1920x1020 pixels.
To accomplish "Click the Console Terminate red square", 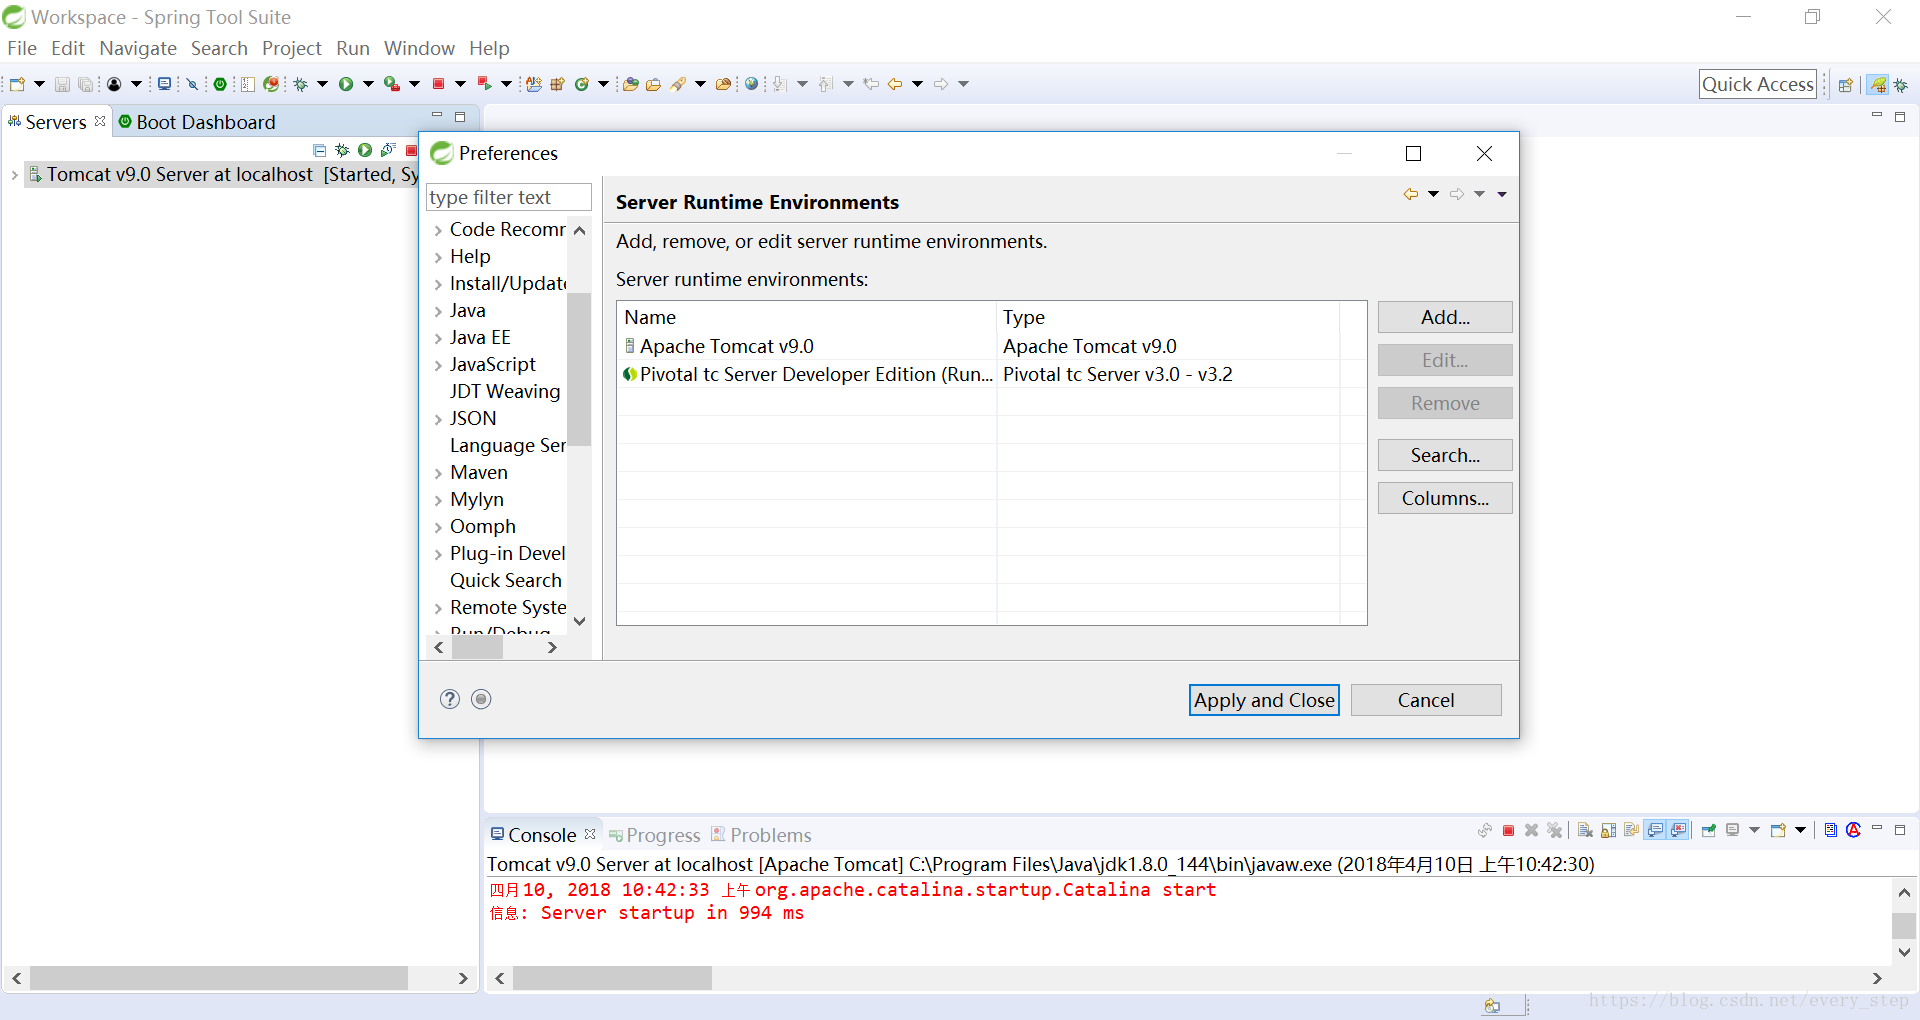I will pyautogui.click(x=1509, y=830).
